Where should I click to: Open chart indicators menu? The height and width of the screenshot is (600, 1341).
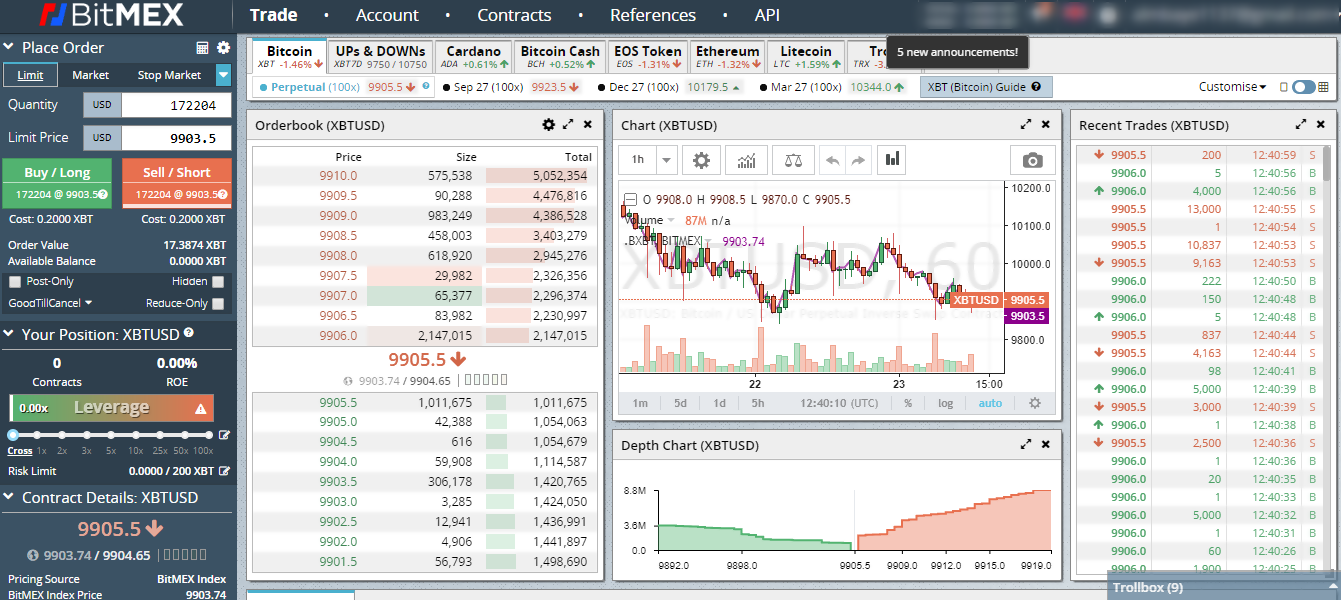tap(746, 160)
